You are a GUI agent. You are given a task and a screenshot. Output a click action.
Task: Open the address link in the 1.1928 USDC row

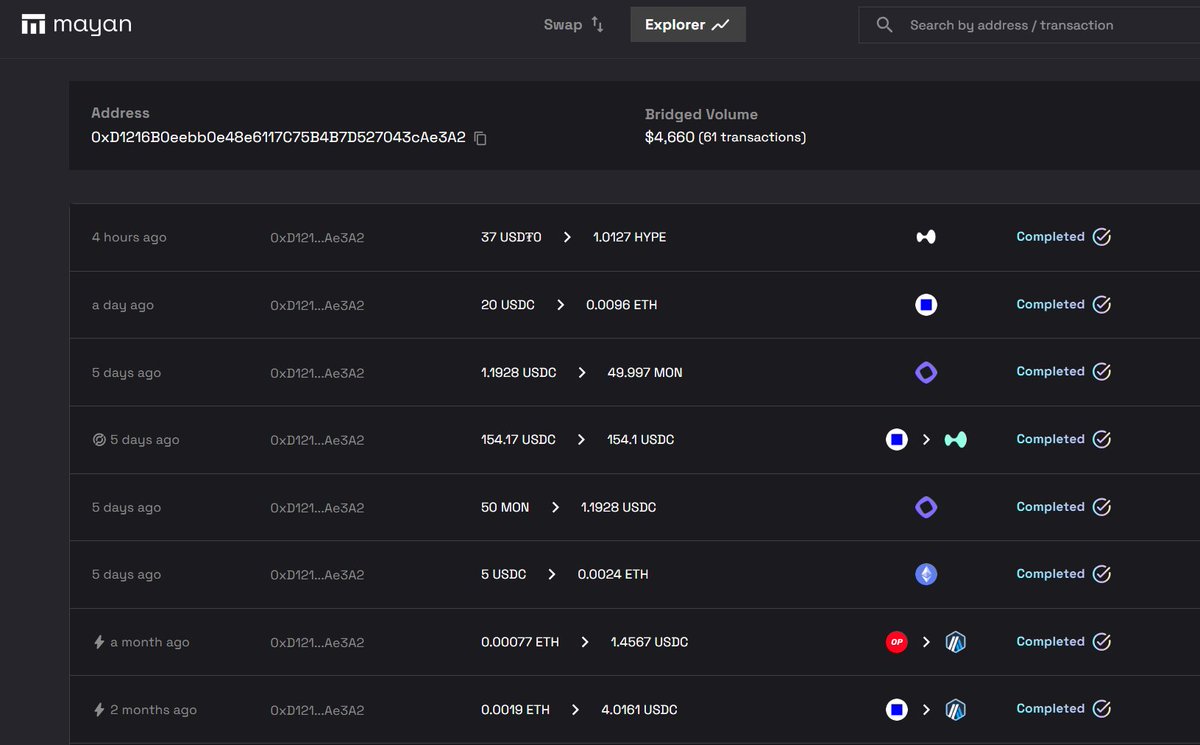pos(317,373)
